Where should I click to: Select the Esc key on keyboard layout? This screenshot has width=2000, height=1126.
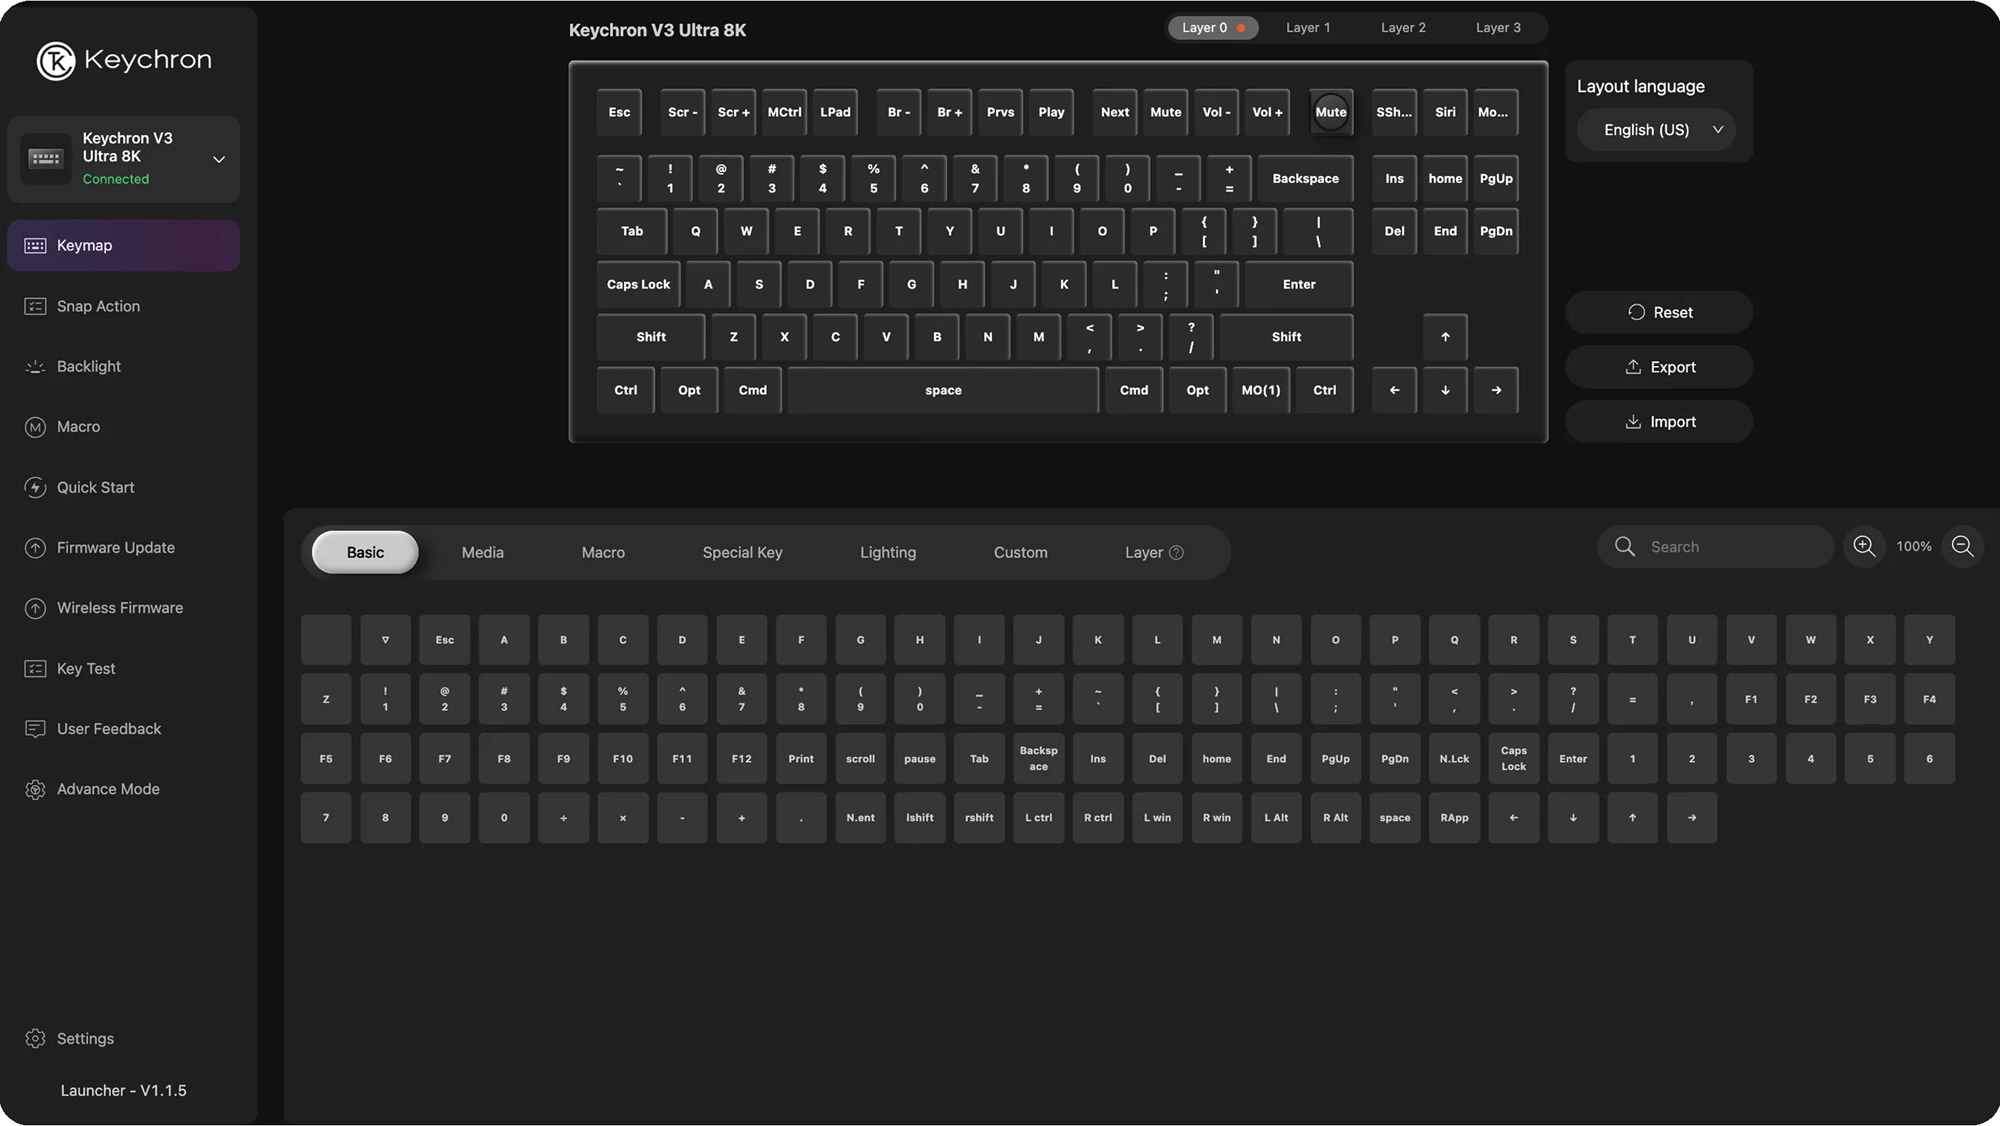[619, 112]
